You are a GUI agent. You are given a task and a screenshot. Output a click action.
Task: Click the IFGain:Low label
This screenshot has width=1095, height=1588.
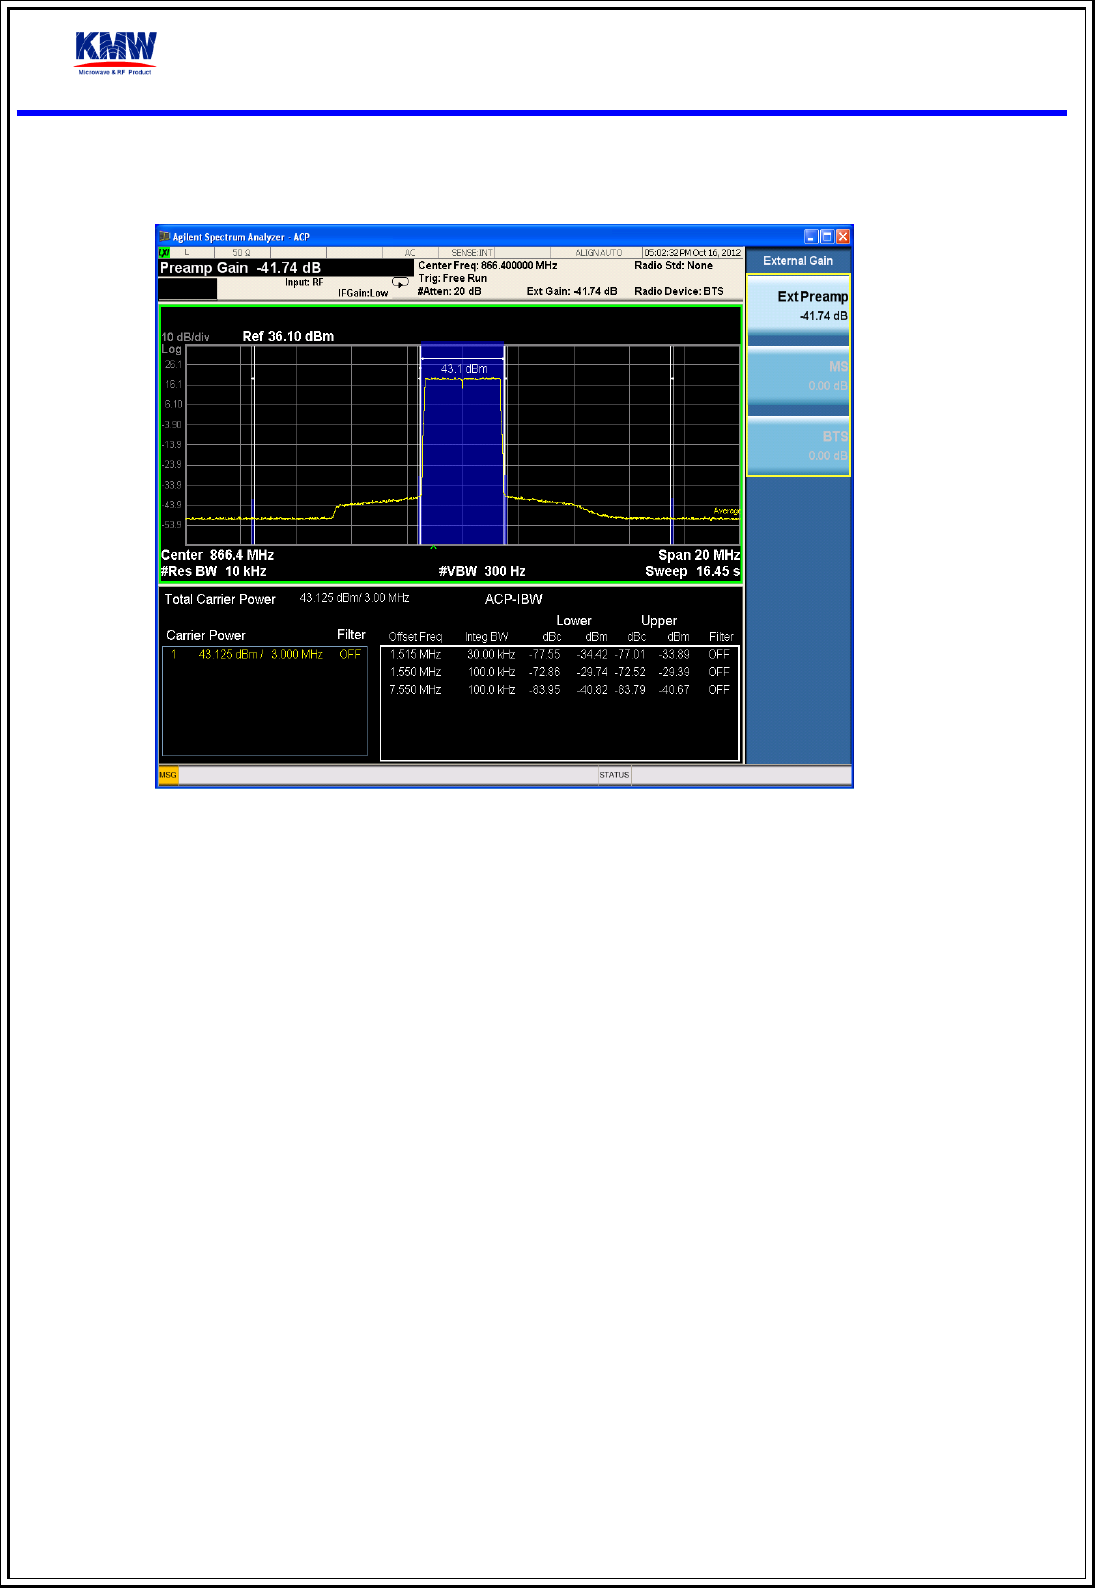(363, 293)
